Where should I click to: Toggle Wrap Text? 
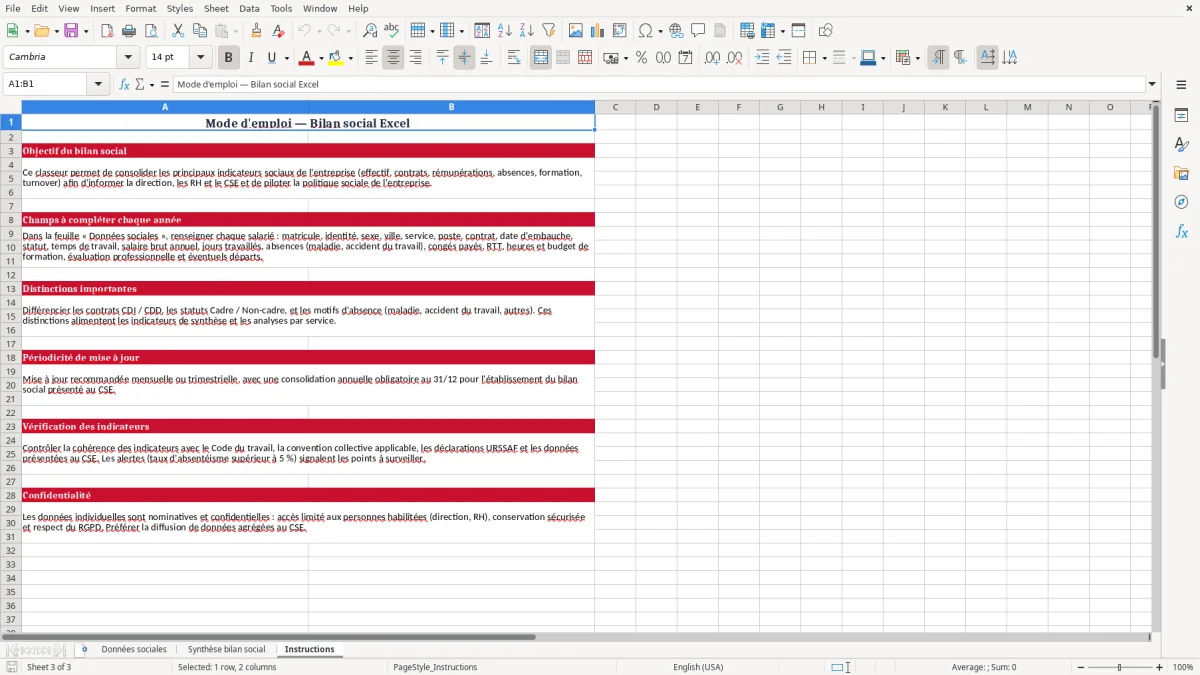514,58
